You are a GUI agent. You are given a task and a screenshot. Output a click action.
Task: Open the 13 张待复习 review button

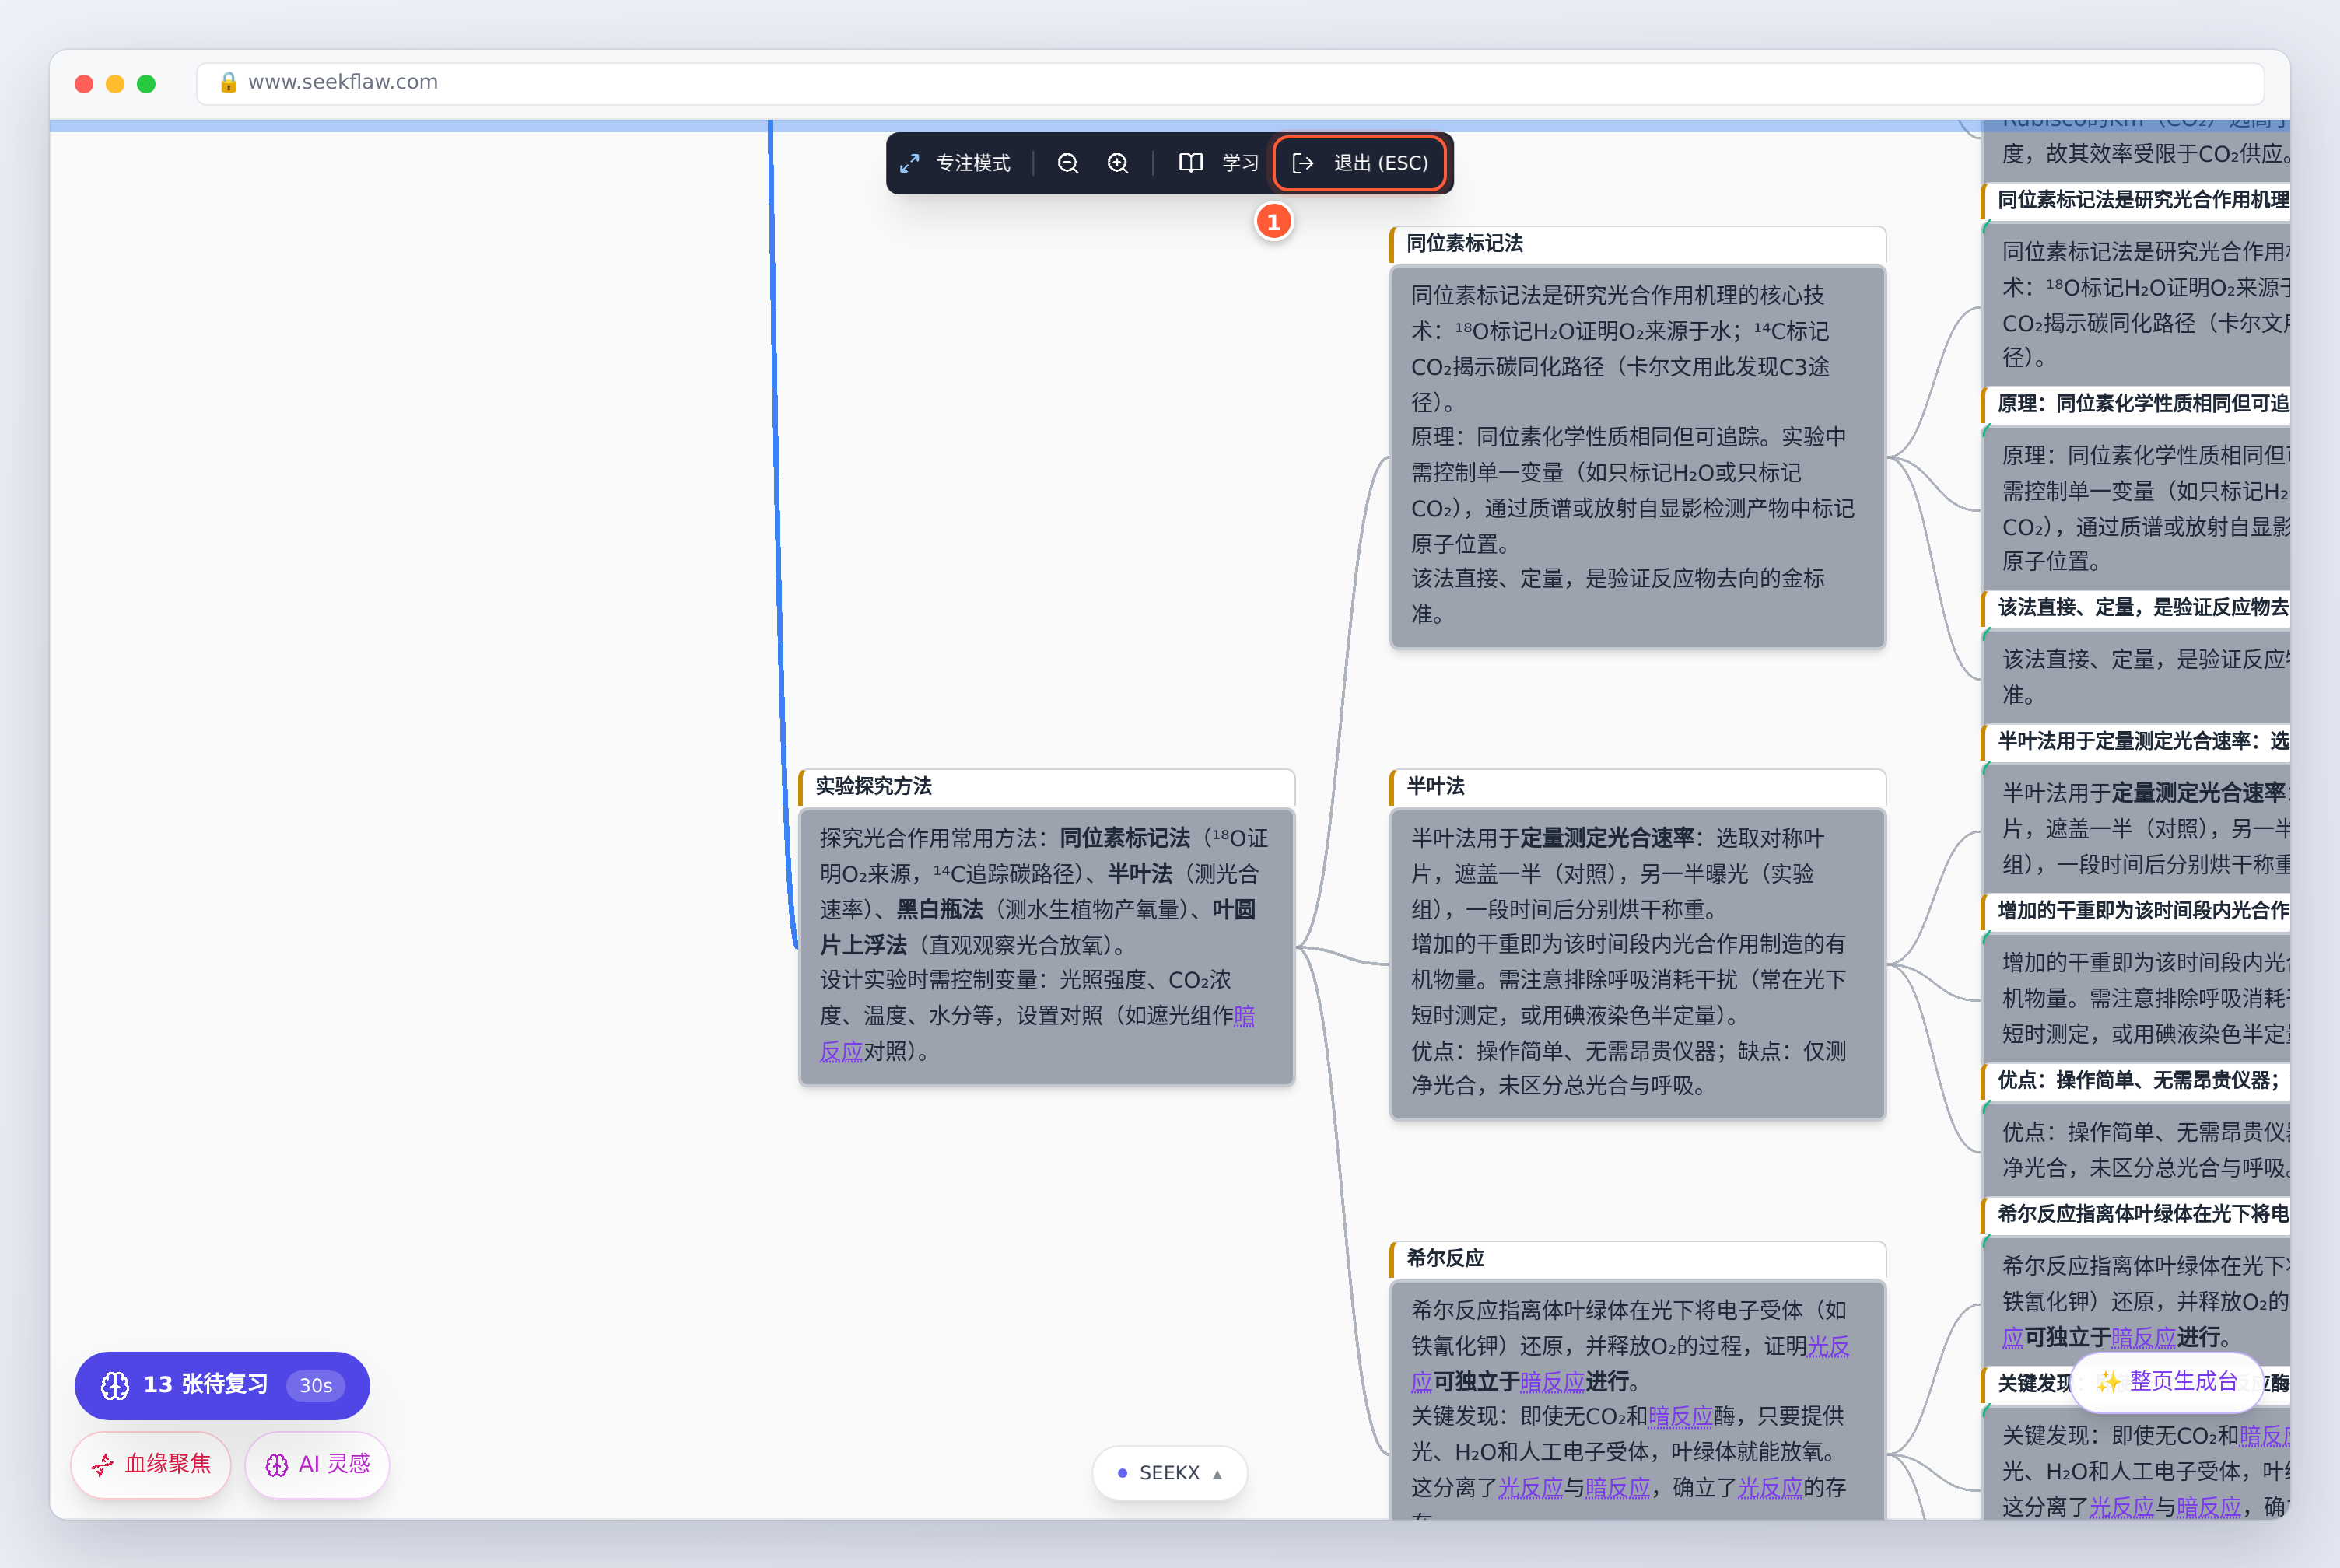tap(222, 1385)
